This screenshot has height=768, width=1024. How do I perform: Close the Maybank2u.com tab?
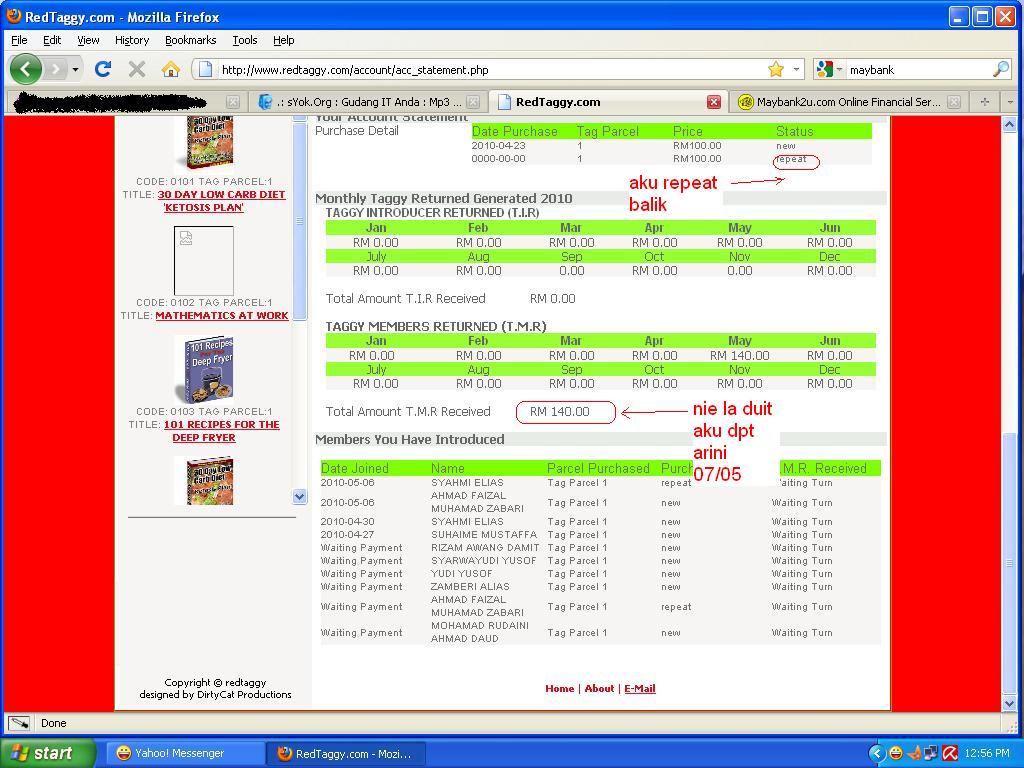click(954, 102)
